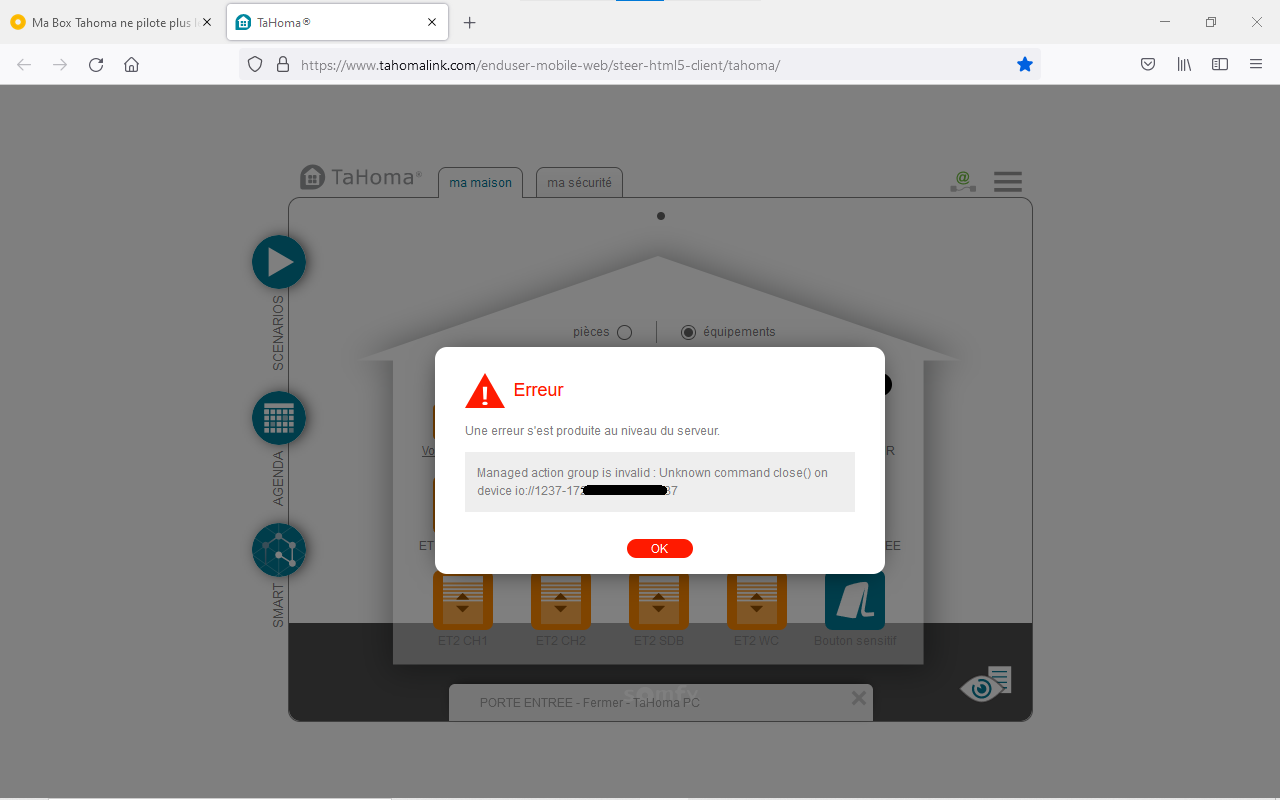Switch to Ma Box Tahoma browser tab
Screen dimensions: 1280x800
click(x=111, y=23)
